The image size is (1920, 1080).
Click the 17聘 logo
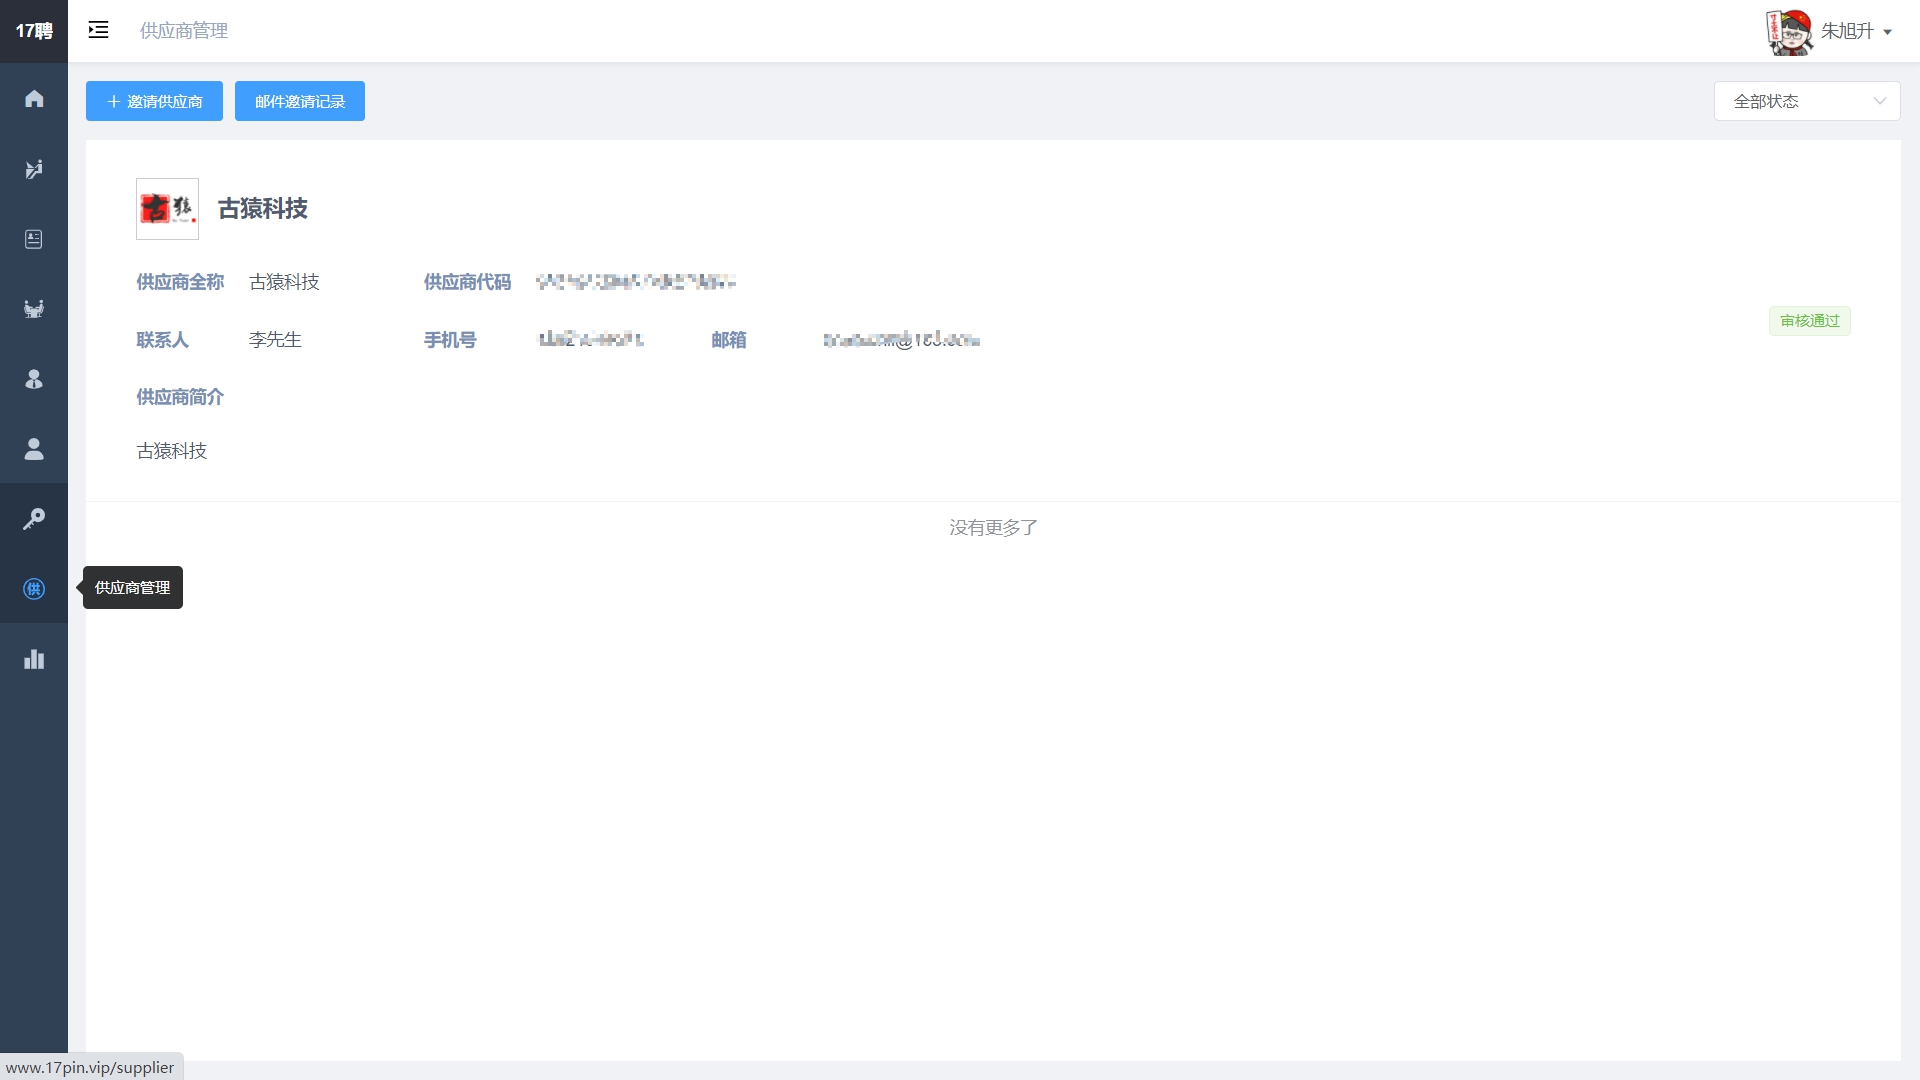coord(34,31)
